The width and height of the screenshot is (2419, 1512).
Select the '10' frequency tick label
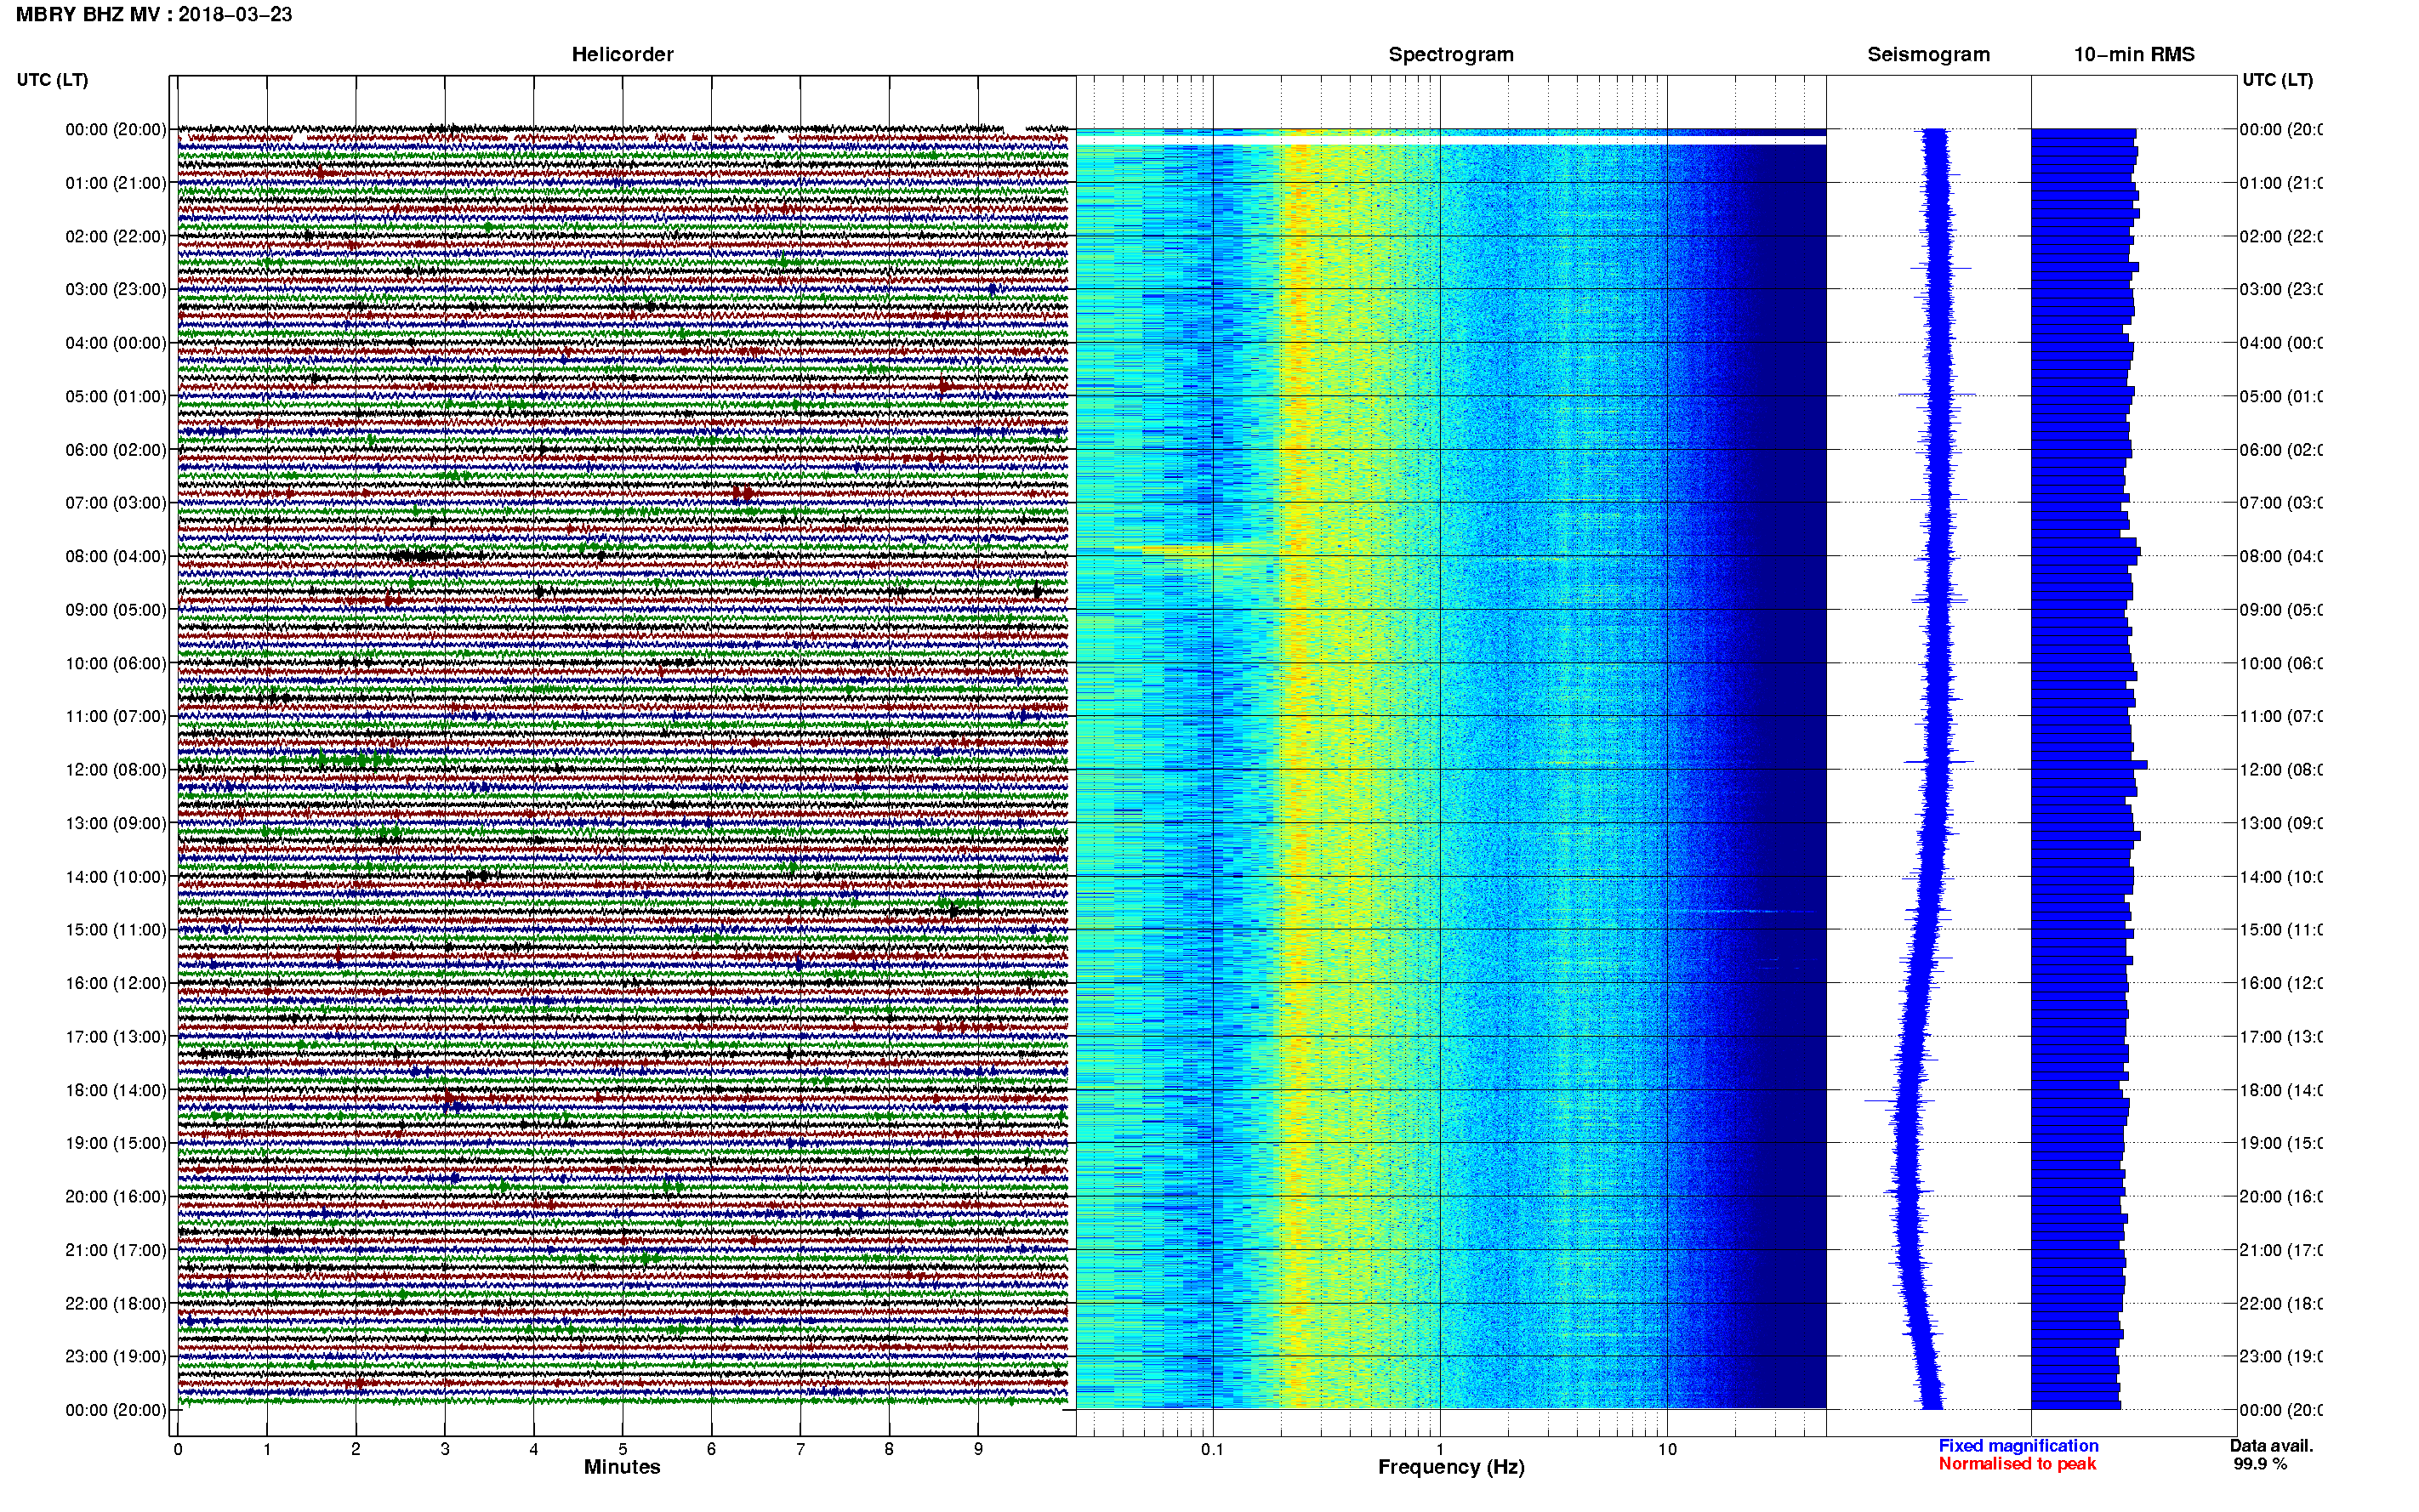tap(1666, 1449)
